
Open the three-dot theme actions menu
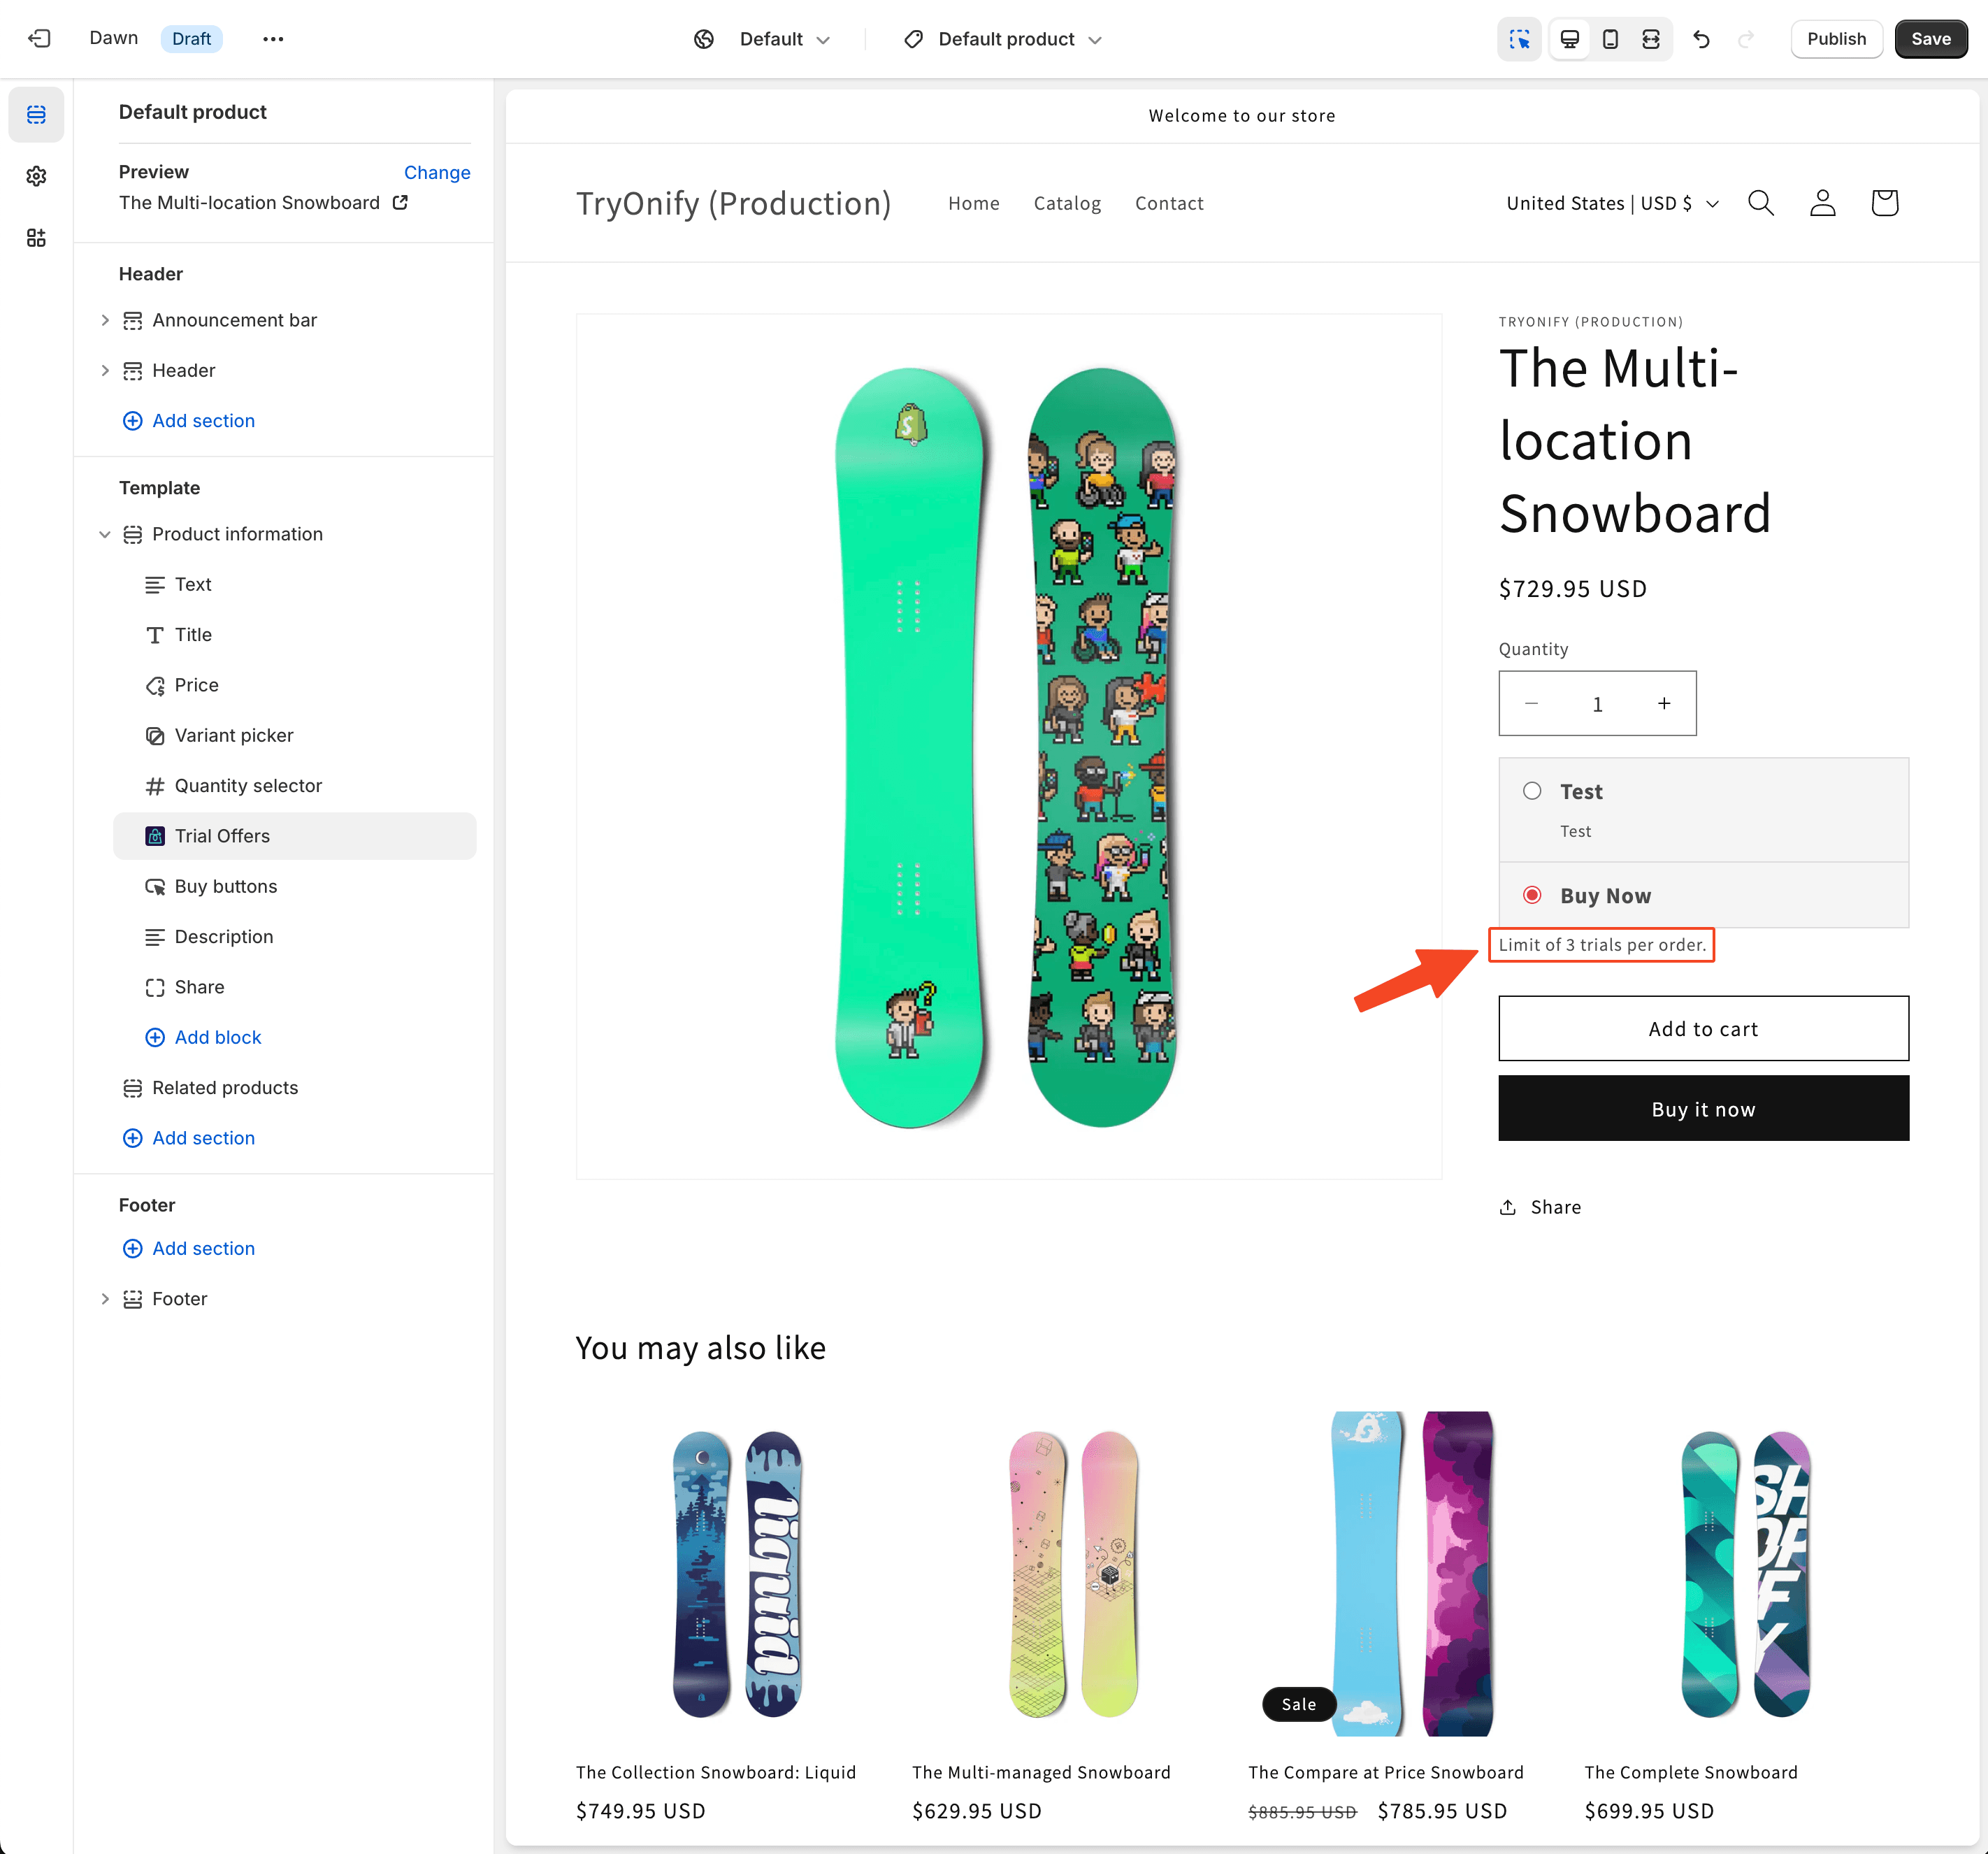pyautogui.click(x=273, y=38)
